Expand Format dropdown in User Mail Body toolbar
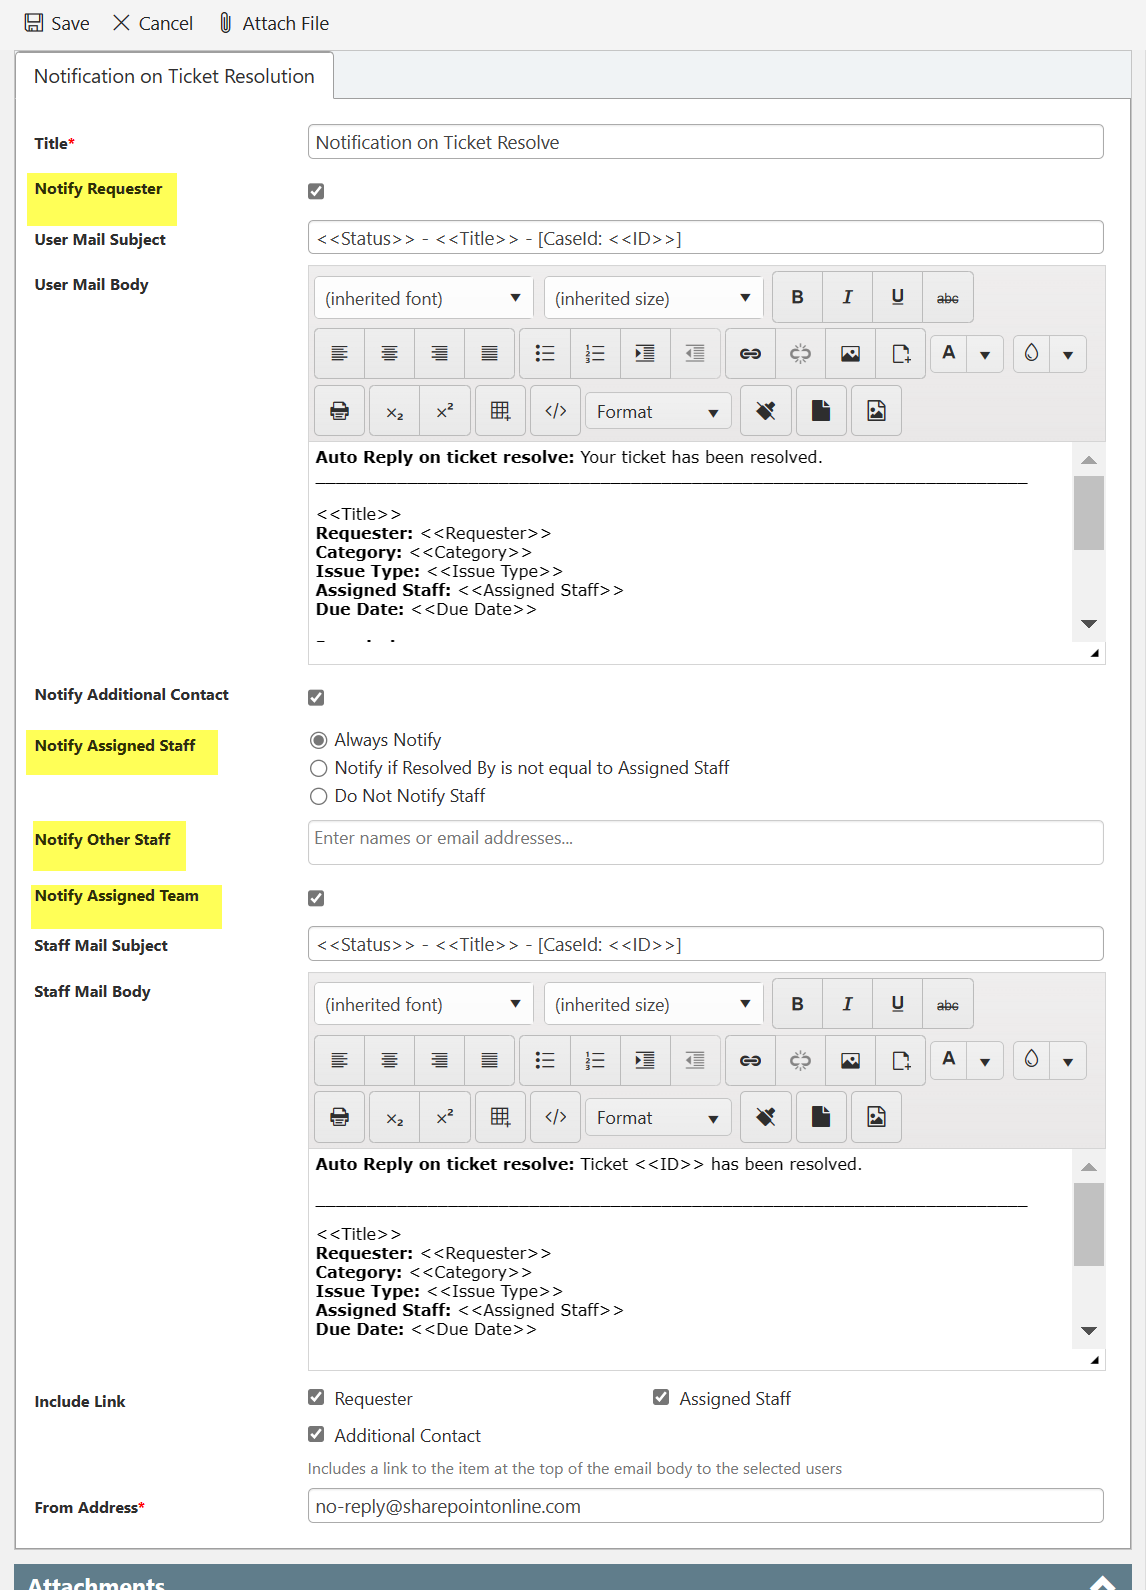Image resolution: width=1146 pixels, height=1590 pixels. (x=657, y=412)
